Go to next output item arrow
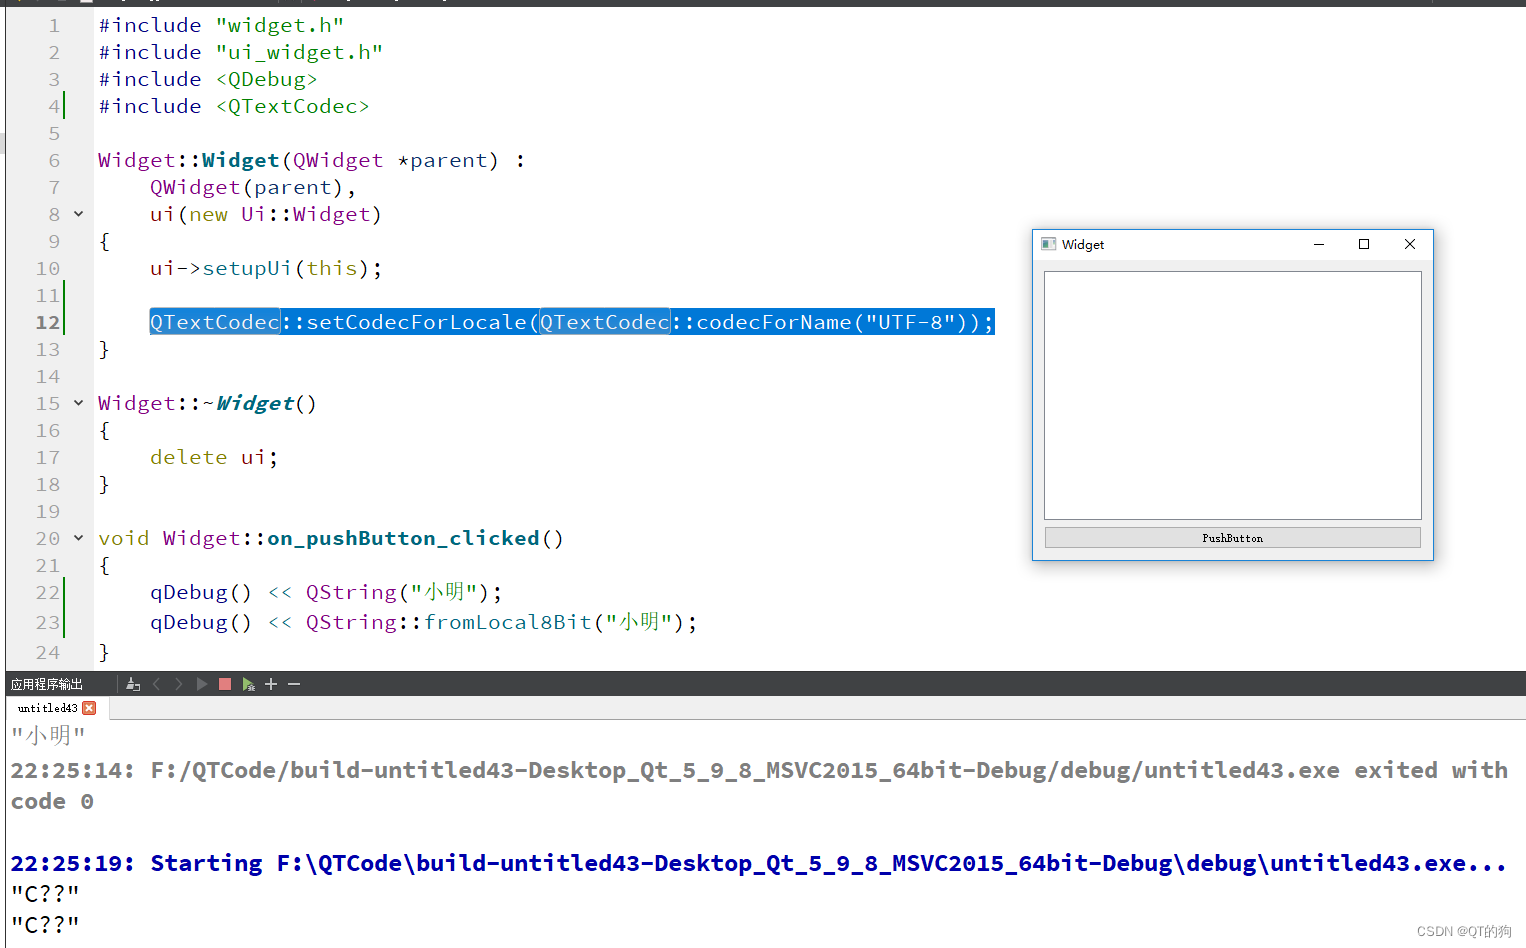 click(179, 684)
